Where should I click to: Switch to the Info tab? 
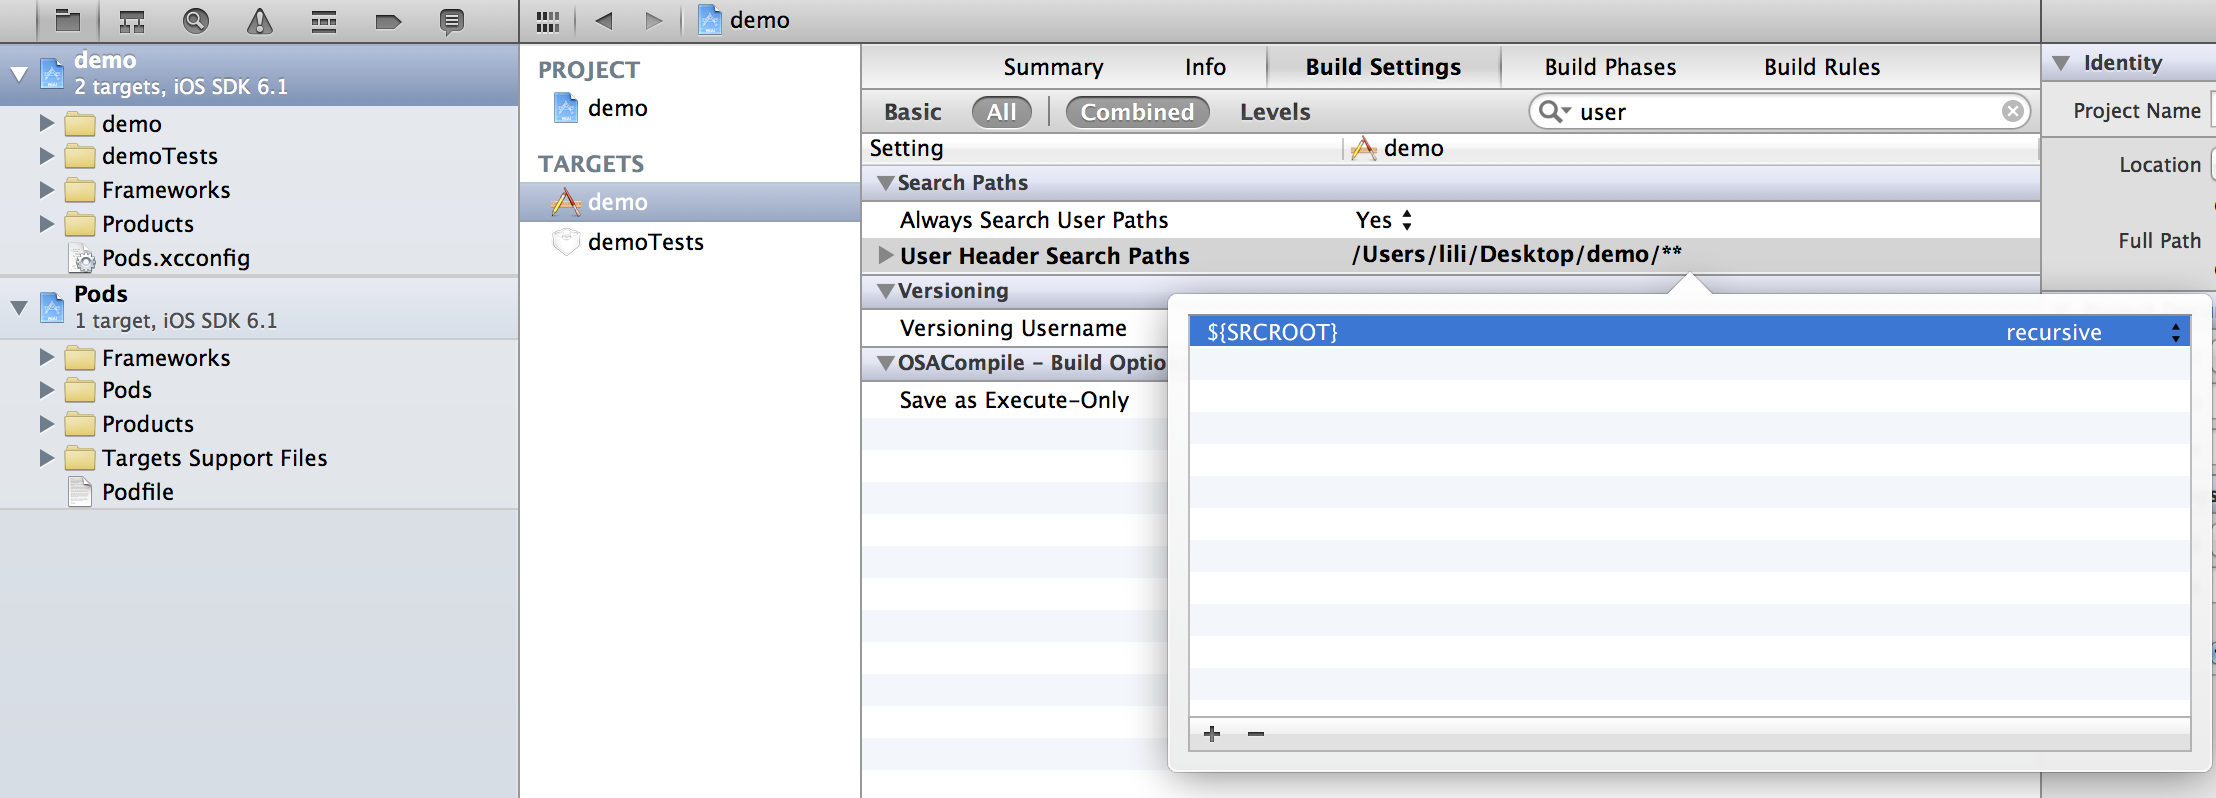pos(1205,67)
